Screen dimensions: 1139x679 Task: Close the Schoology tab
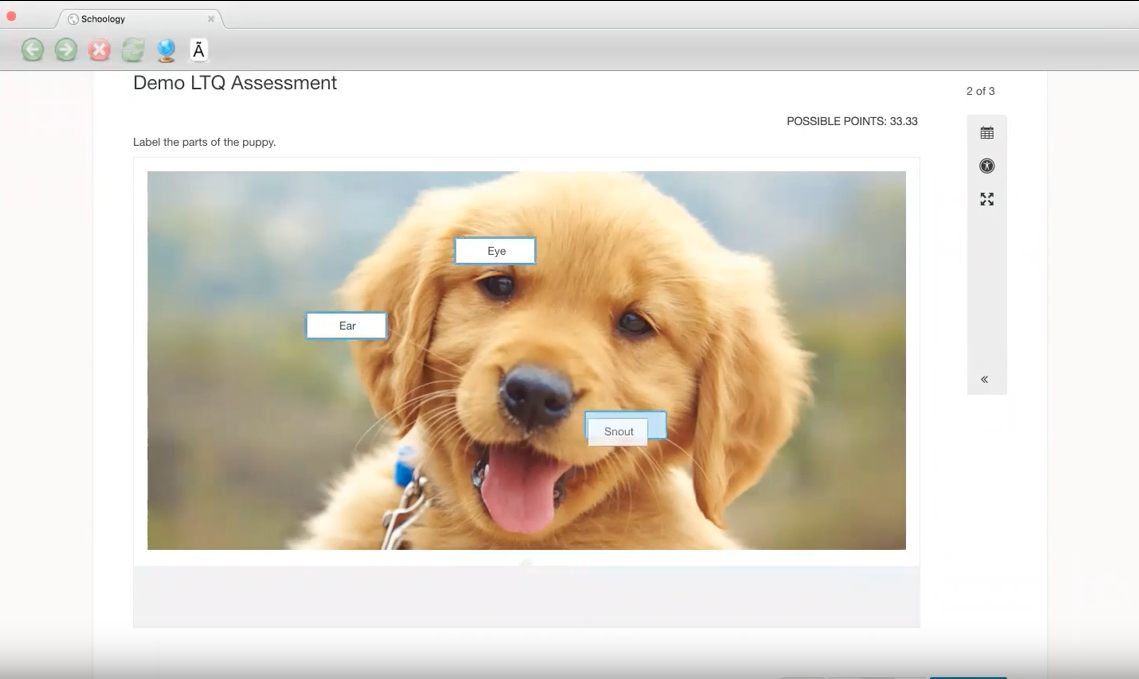[x=211, y=19]
